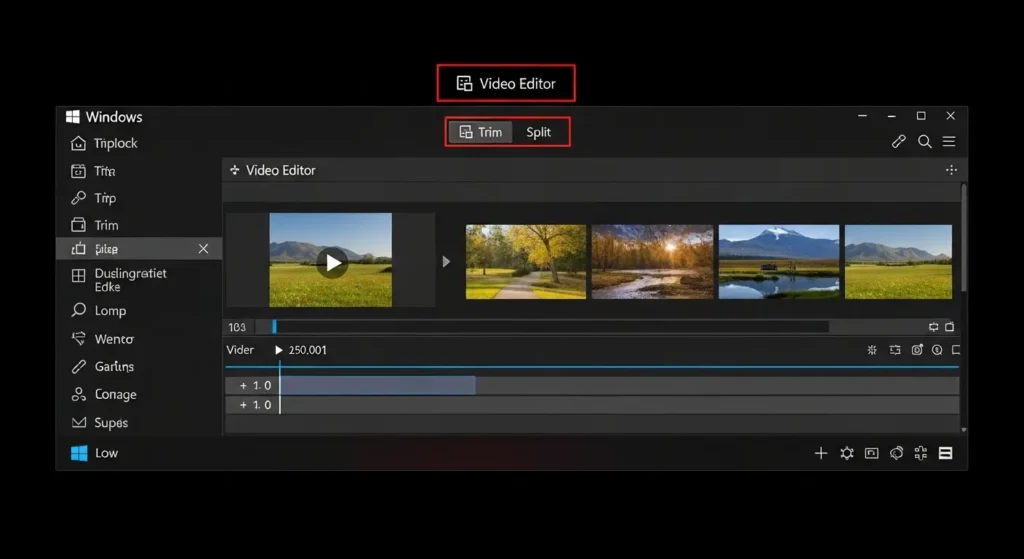Play the preview video with the round play button
This screenshot has width=1024, height=559.
point(332,263)
